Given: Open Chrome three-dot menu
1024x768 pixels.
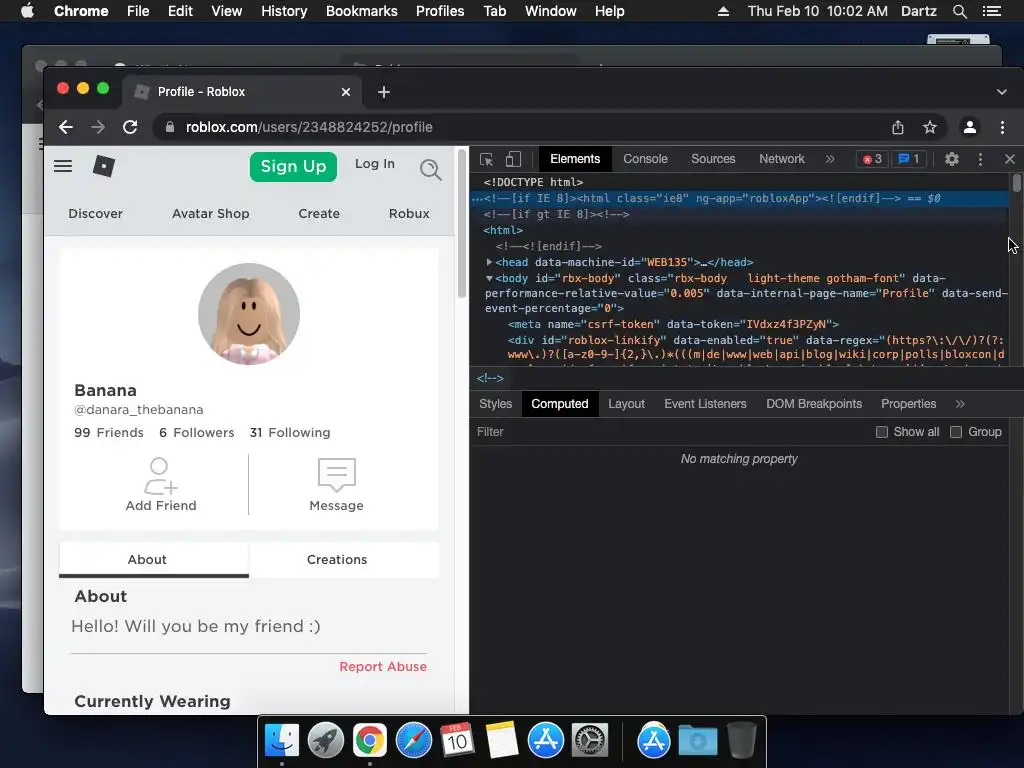Looking at the screenshot, I should point(1002,127).
